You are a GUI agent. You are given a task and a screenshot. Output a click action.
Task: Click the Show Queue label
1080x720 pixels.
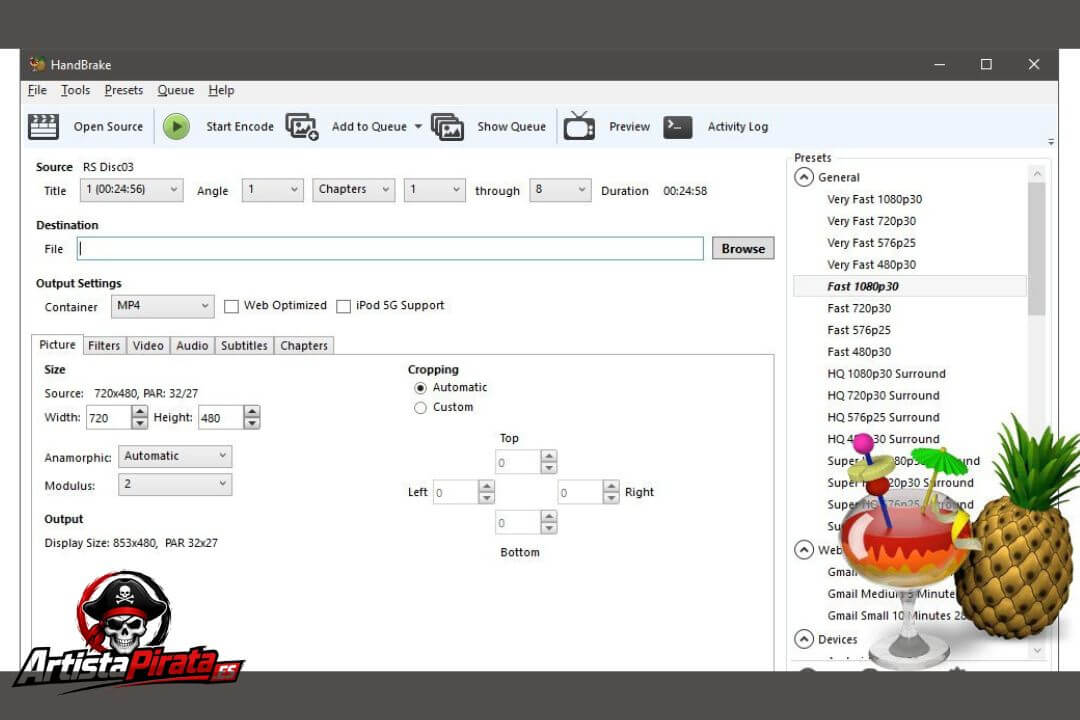pyautogui.click(x=511, y=127)
